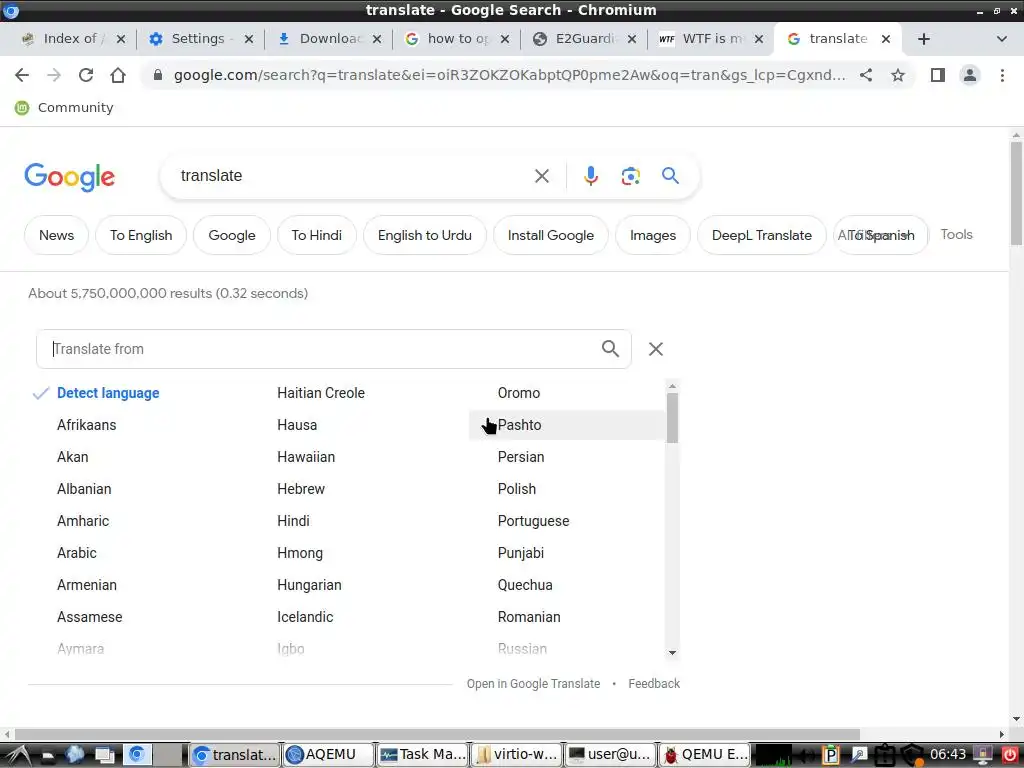Choose Hebrew as source language
The image size is (1024, 768).
300,489
